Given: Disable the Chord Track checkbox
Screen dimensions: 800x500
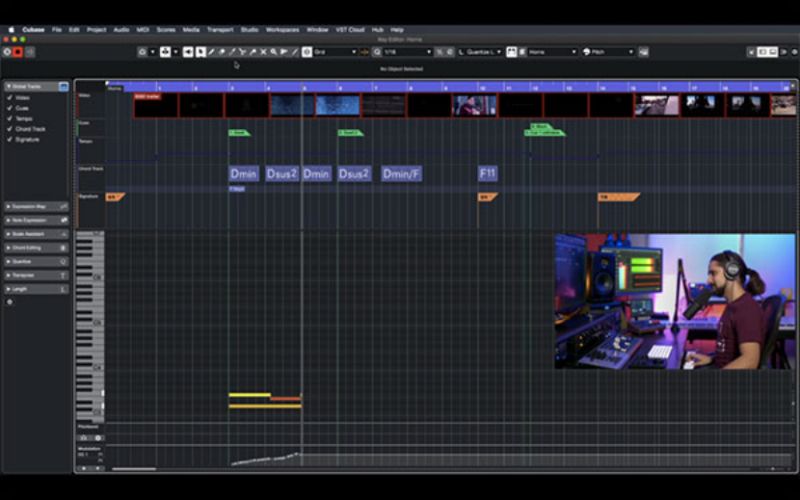Looking at the screenshot, I should [10, 129].
